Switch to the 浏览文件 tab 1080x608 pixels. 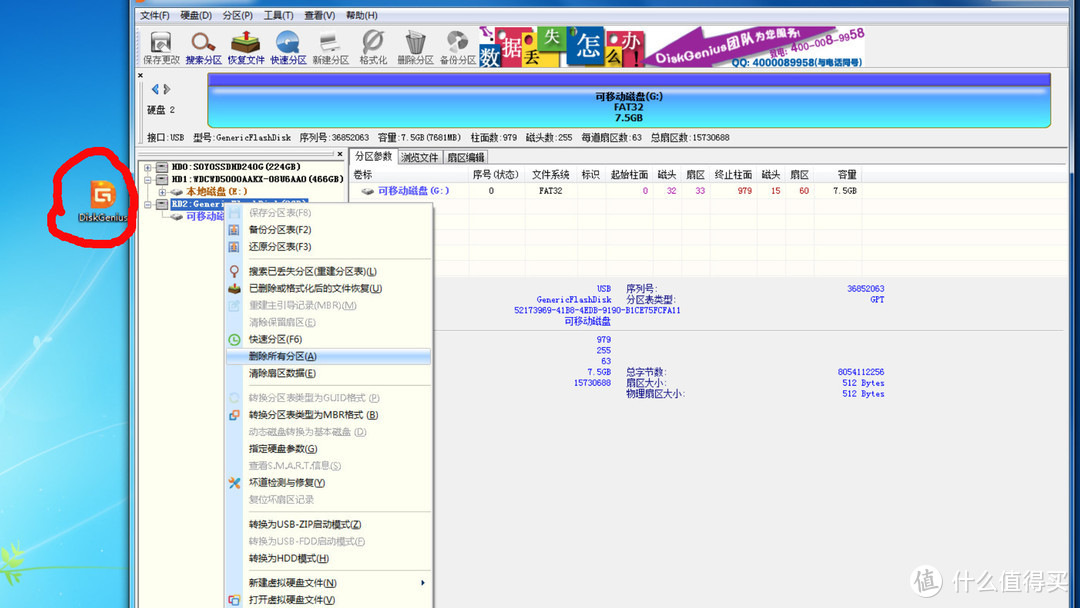pos(420,157)
